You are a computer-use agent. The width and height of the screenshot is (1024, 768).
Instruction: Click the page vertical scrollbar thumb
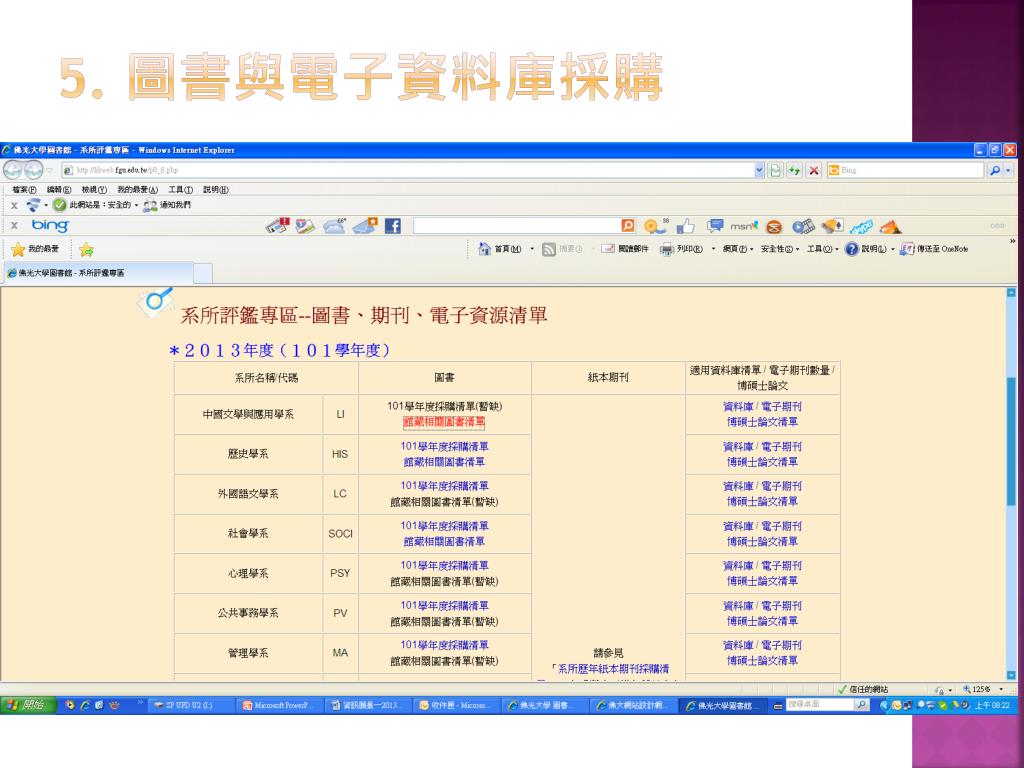click(1011, 440)
